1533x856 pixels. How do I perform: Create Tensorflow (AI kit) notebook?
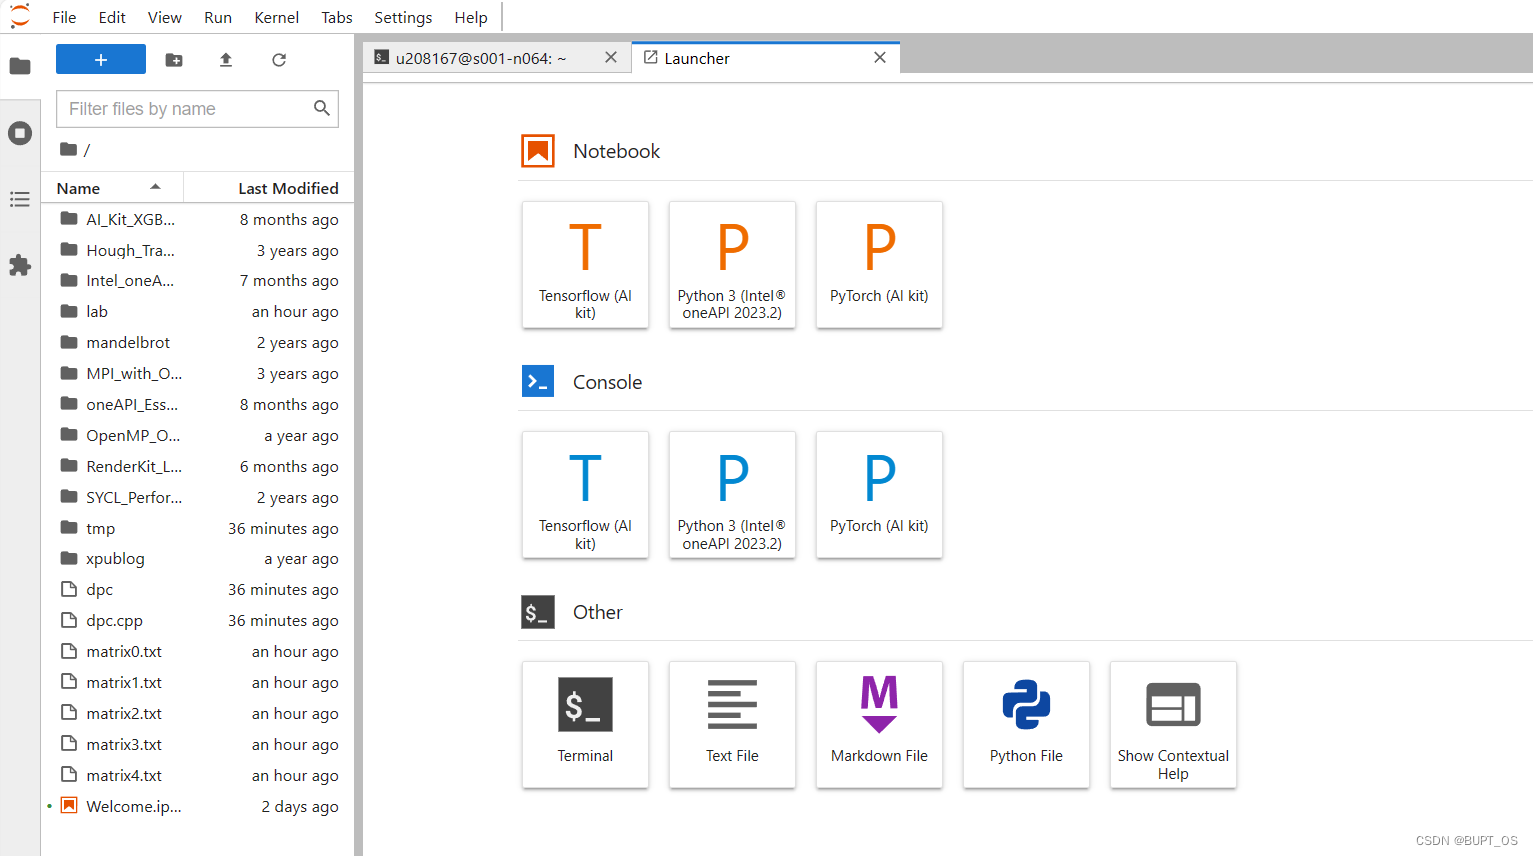[585, 265]
